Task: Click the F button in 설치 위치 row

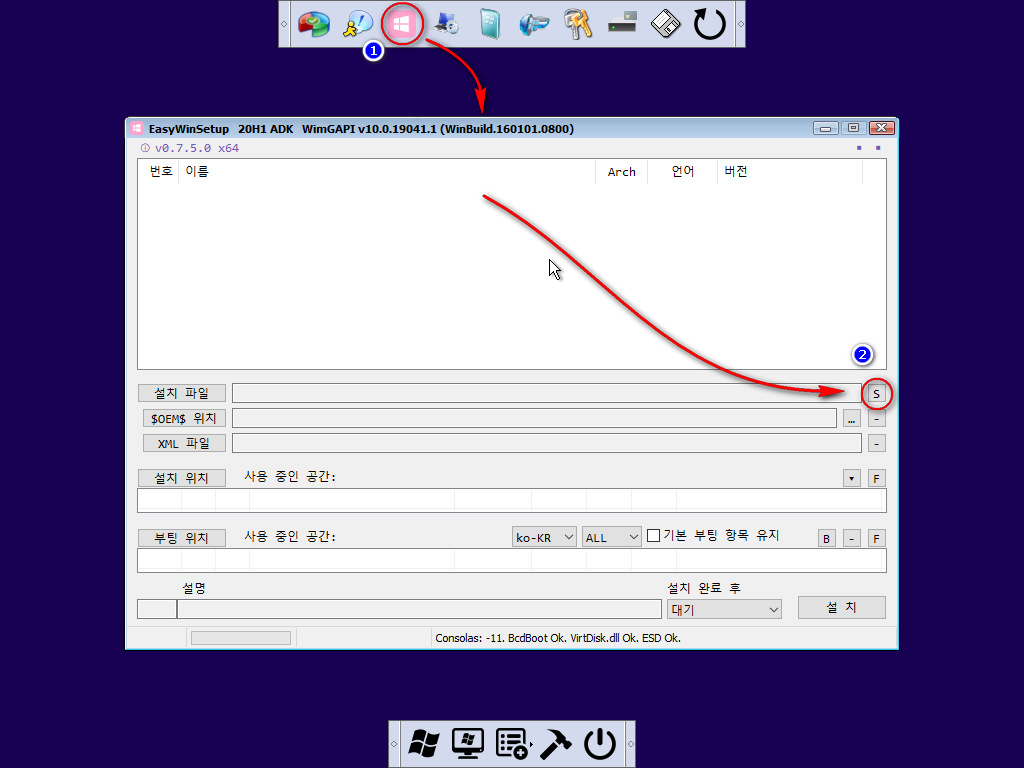Action: tap(876, 478)
